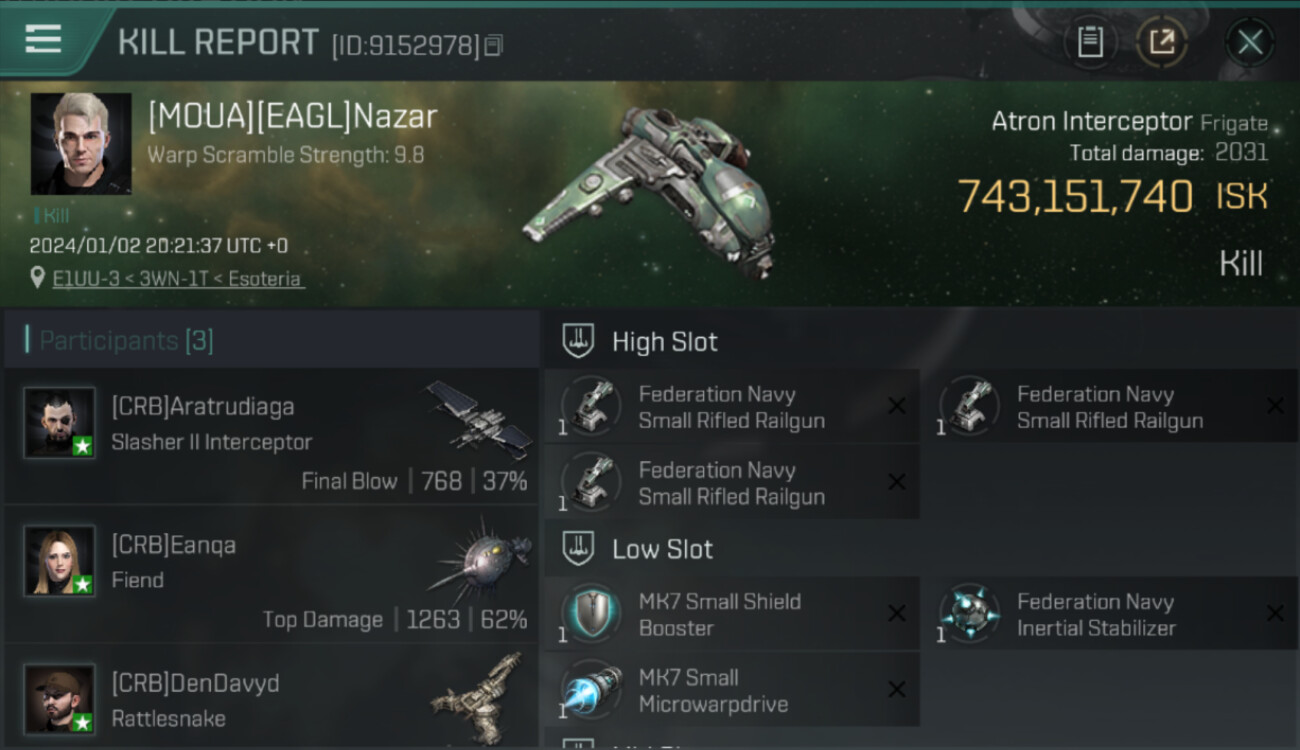Click the High Slot section header icon
Screen dimensions: 1300x750
[578, 341]
